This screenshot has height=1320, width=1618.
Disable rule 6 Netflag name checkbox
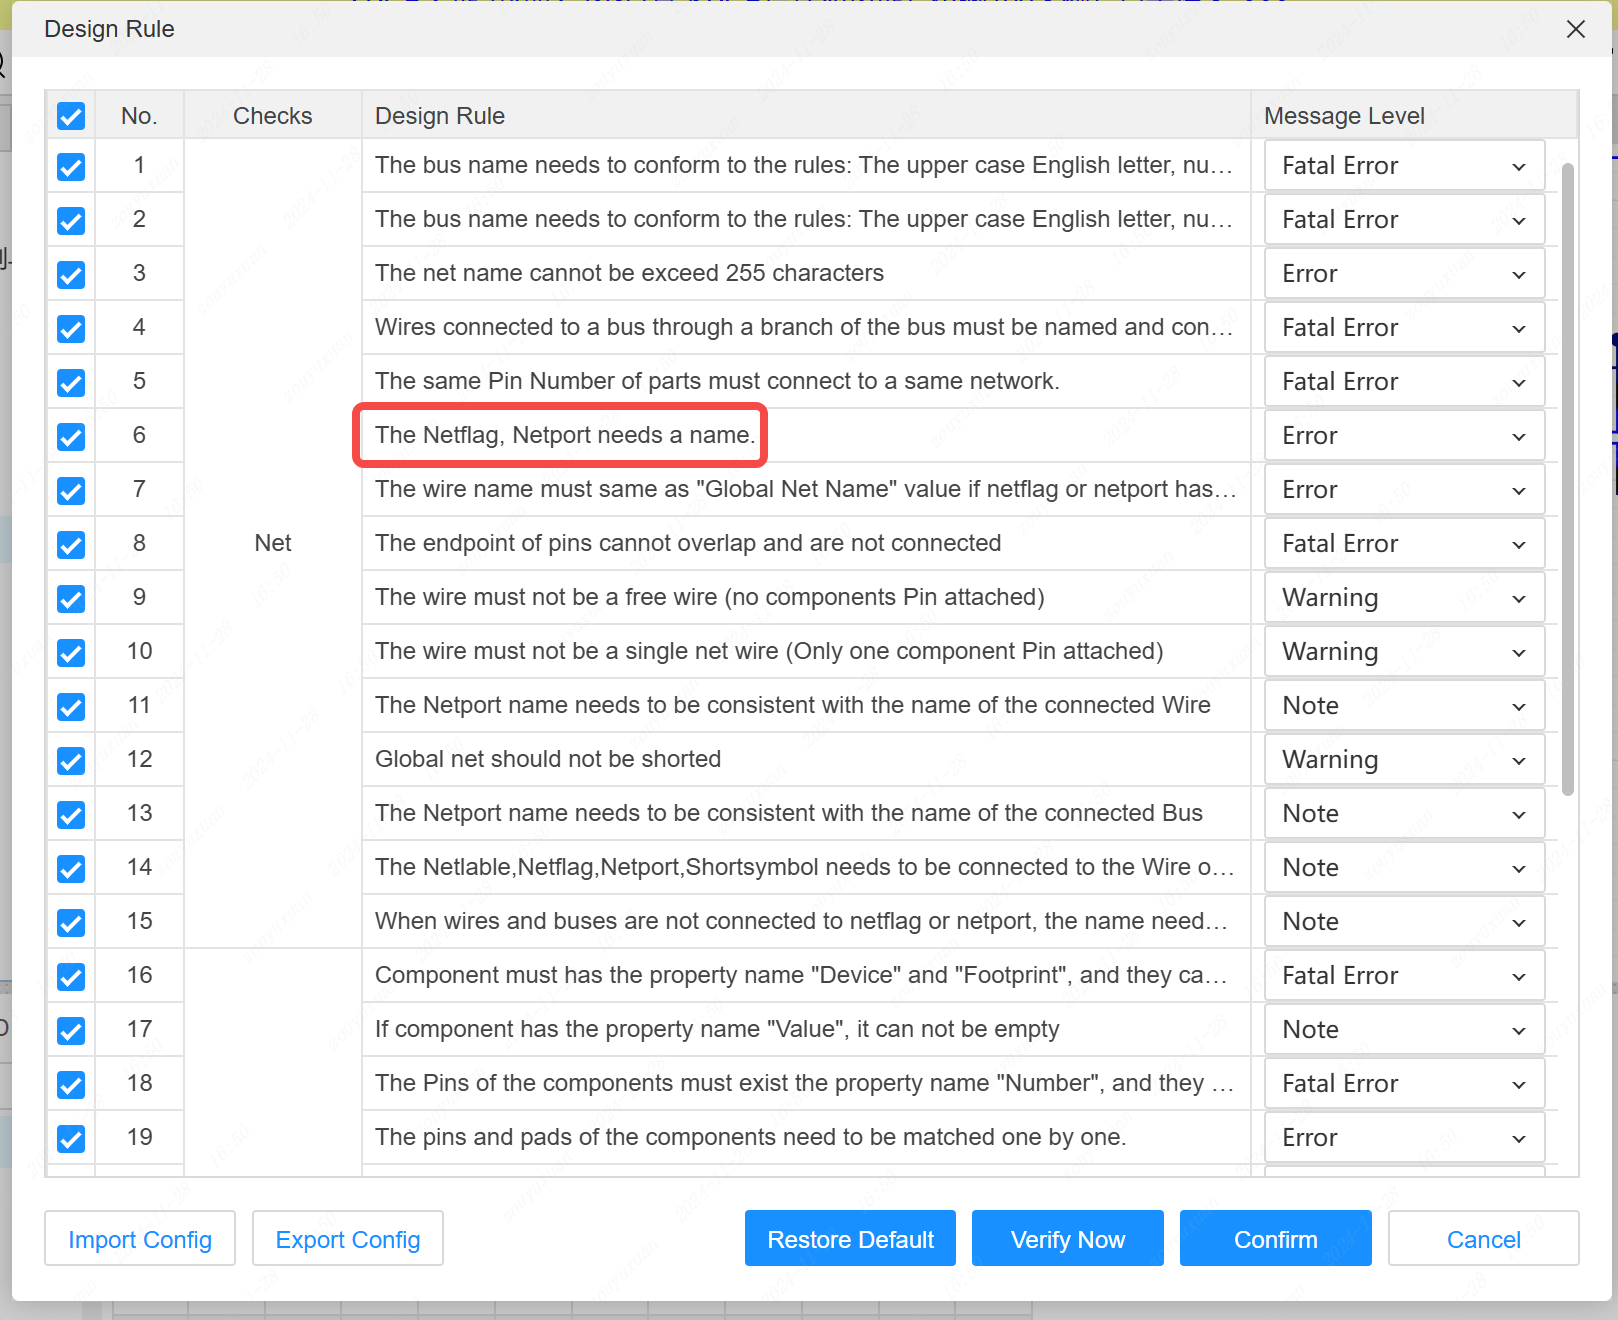pyautogui.click(x=71, y=436)
